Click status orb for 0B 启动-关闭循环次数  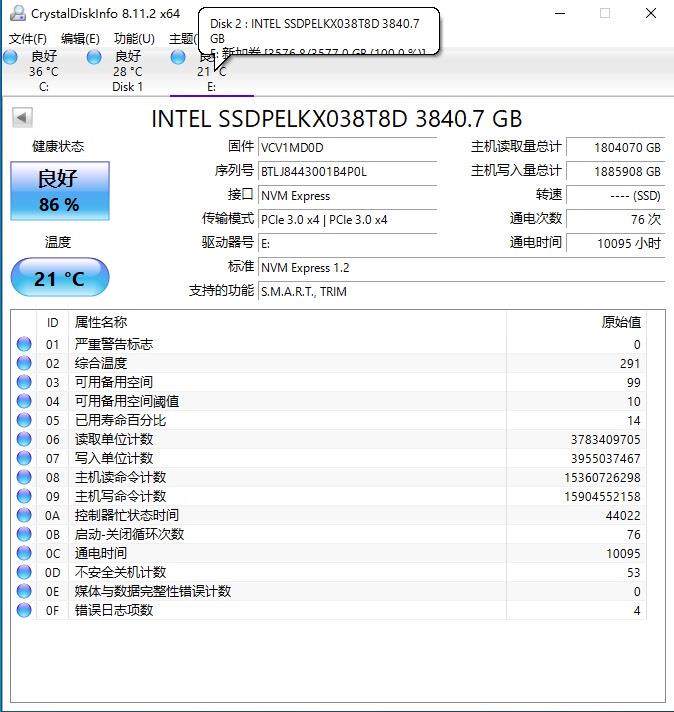pyautogui.click(x=24, y=534)
